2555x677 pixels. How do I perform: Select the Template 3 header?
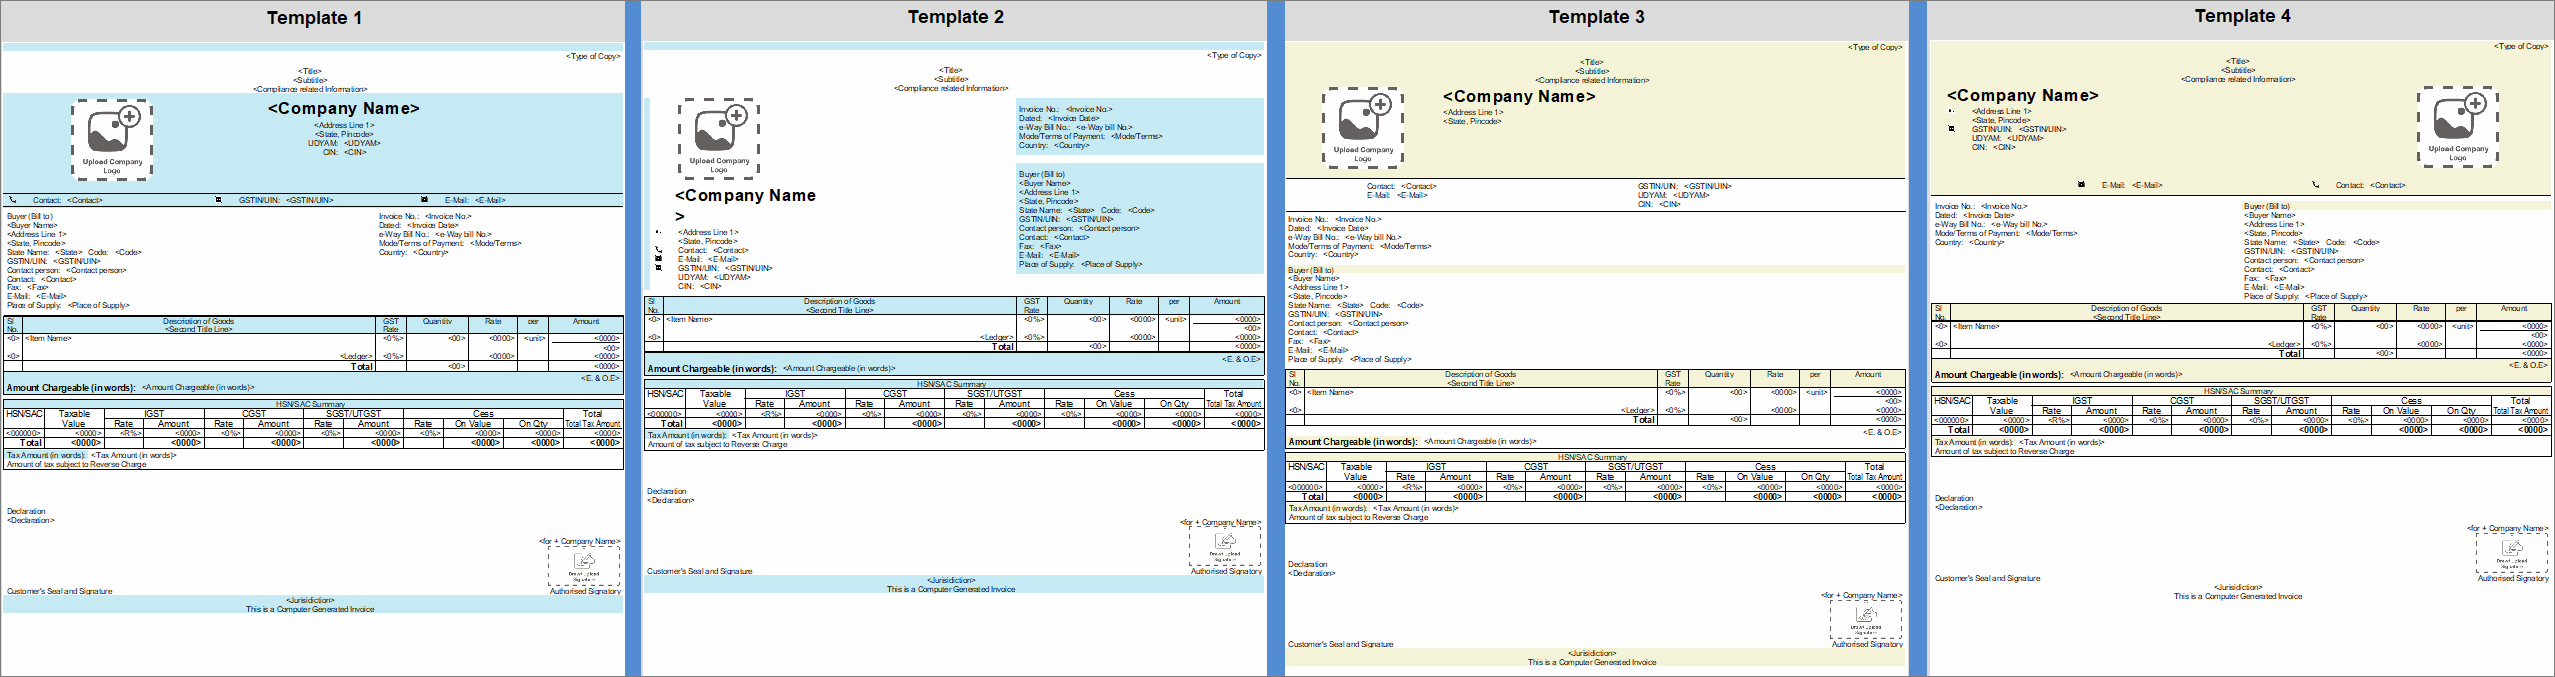[1596, 17]
